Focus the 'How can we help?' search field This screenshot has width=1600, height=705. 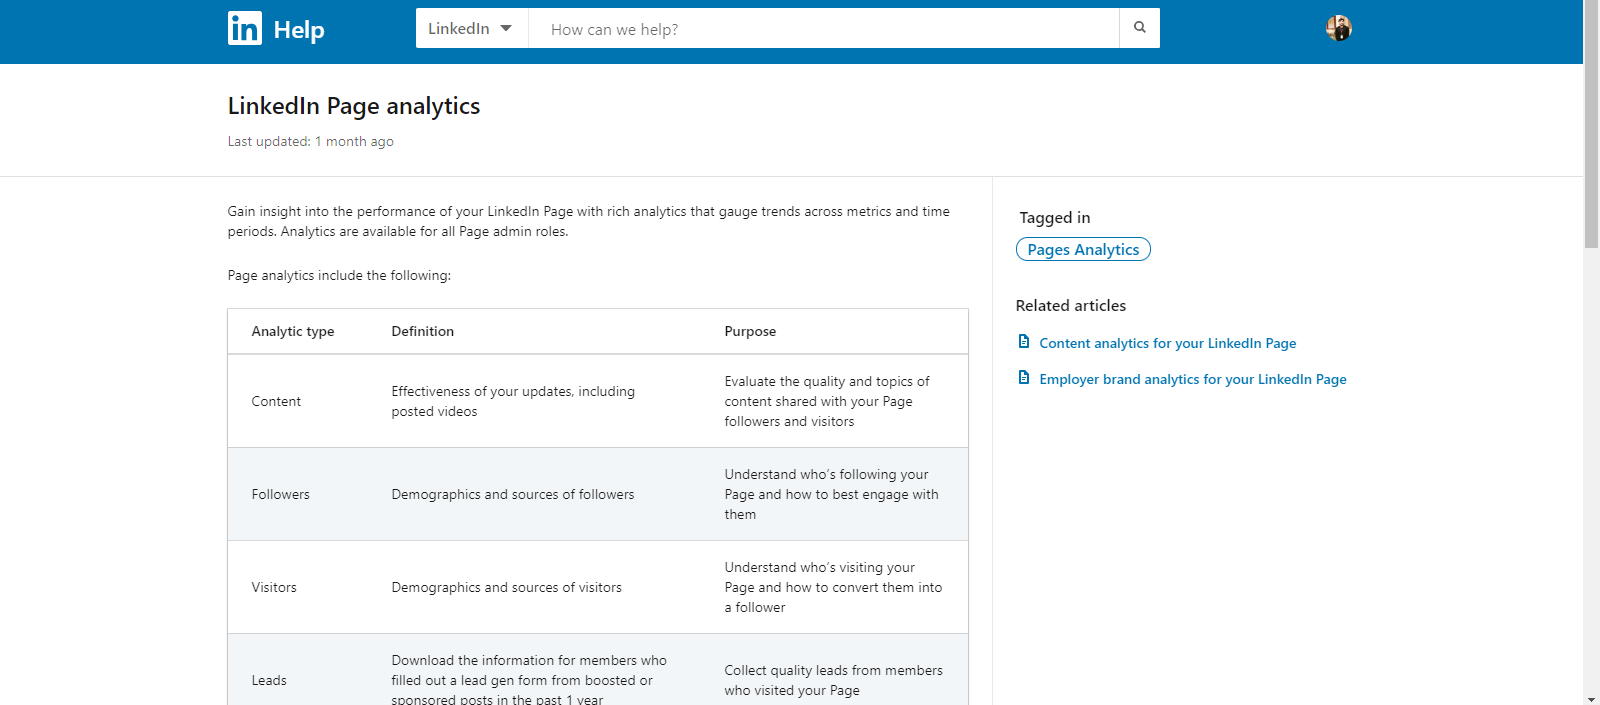click(824, 28)
